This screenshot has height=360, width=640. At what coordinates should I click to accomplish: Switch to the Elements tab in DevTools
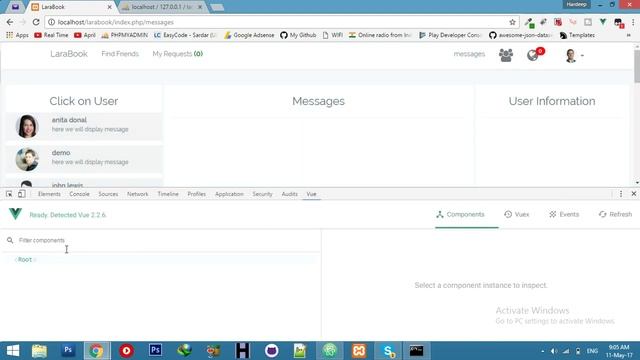pos(49,194)
